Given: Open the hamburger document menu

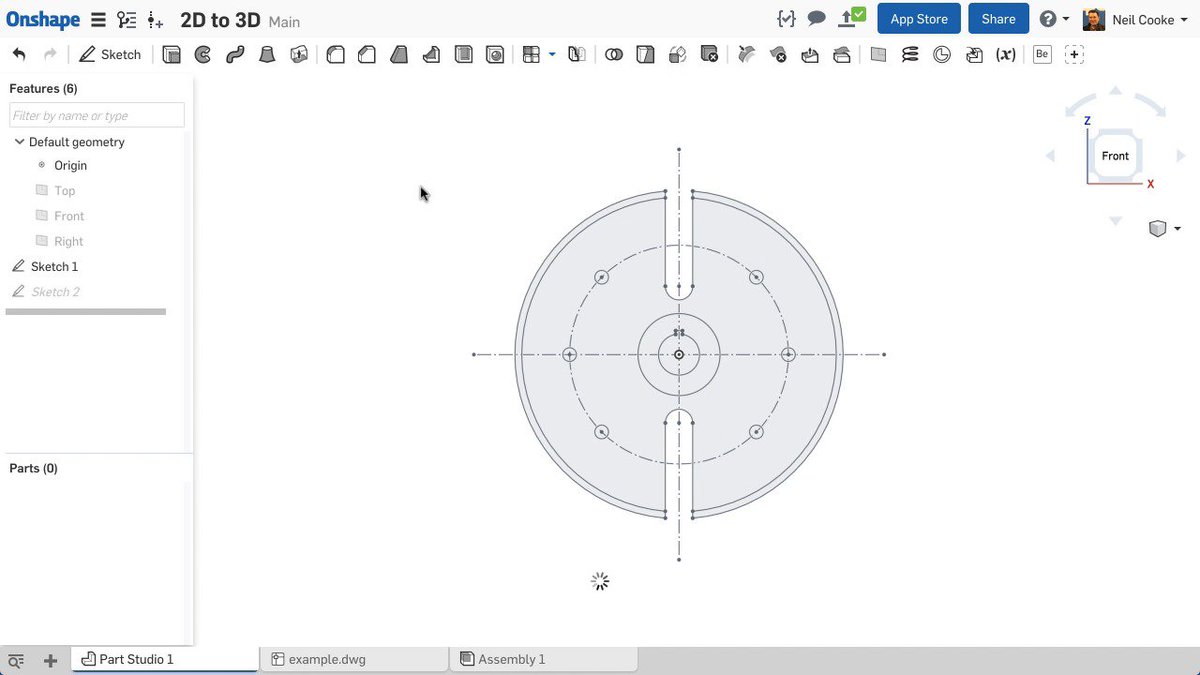Looking at the screenshot, I should 98,19.
